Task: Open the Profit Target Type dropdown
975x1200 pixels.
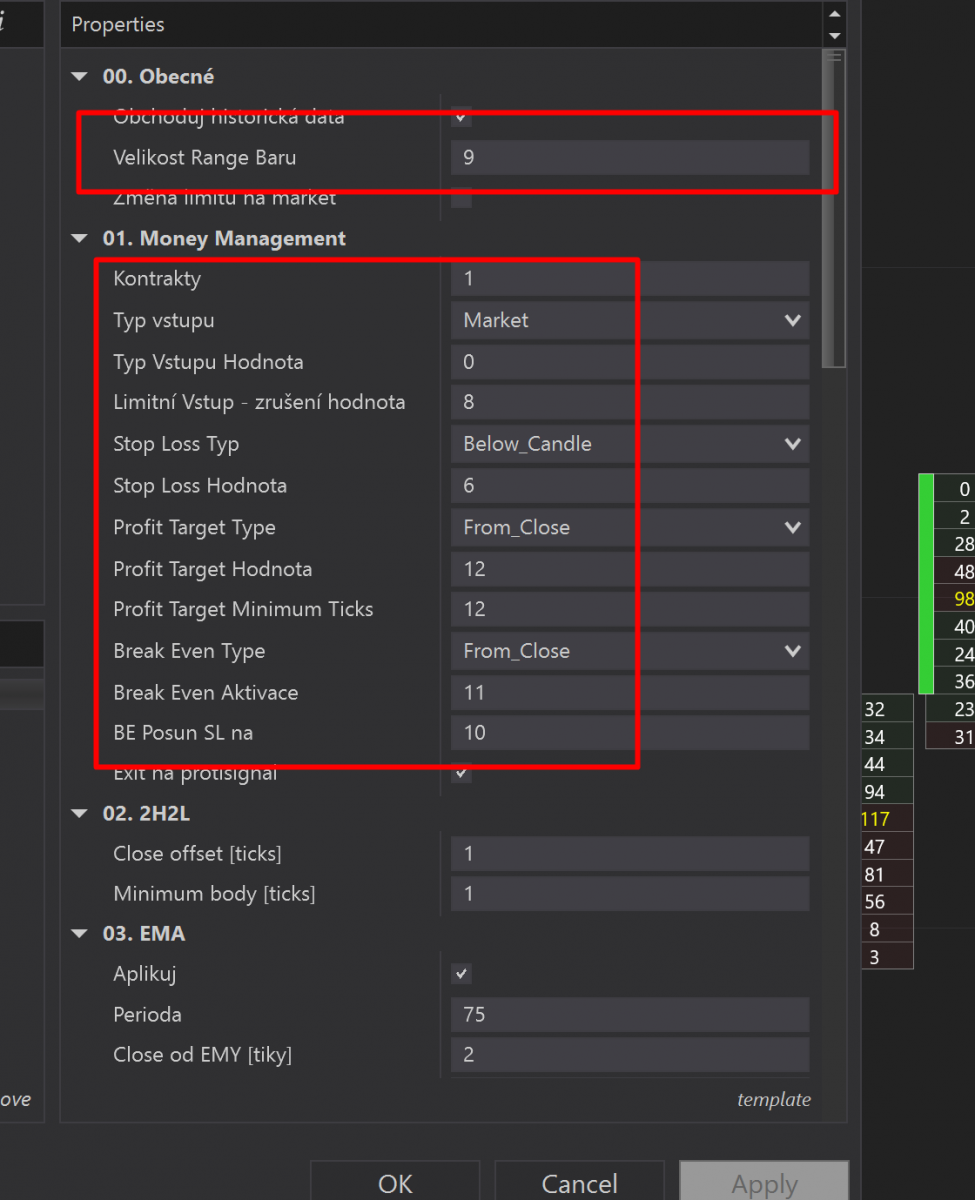Action: 629,527
